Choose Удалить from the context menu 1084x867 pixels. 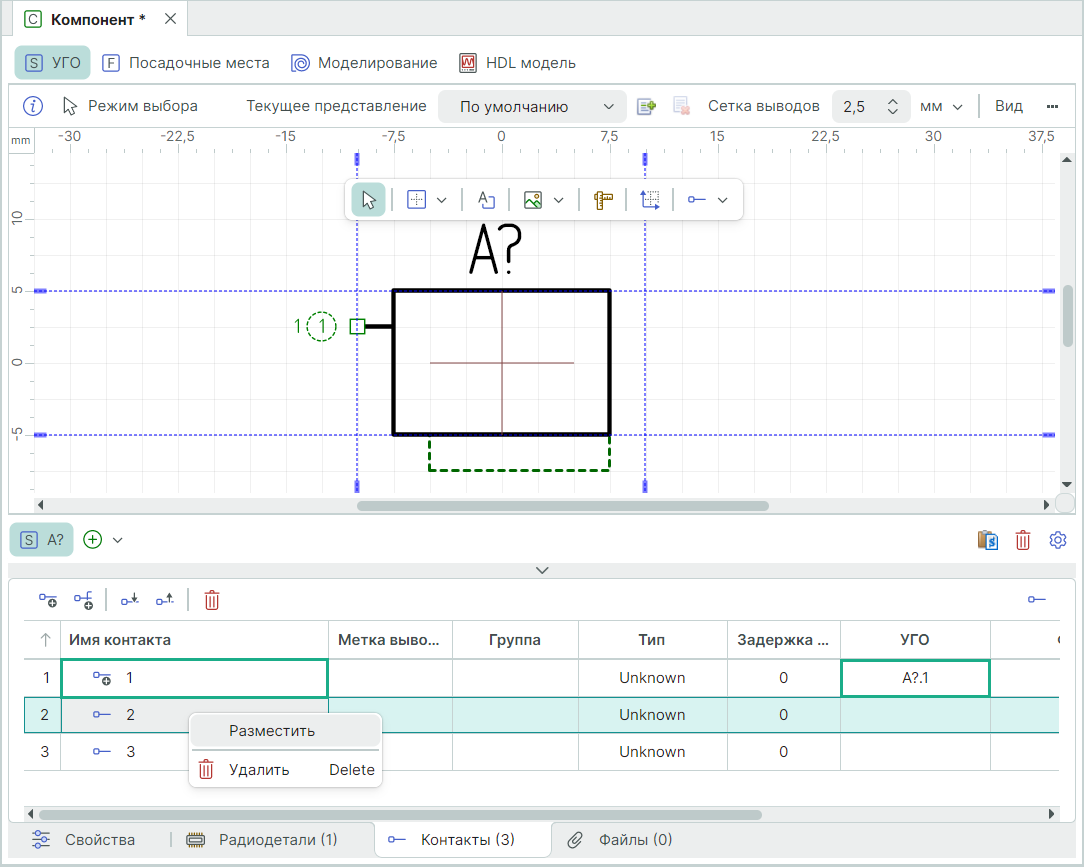pos(259,770)
